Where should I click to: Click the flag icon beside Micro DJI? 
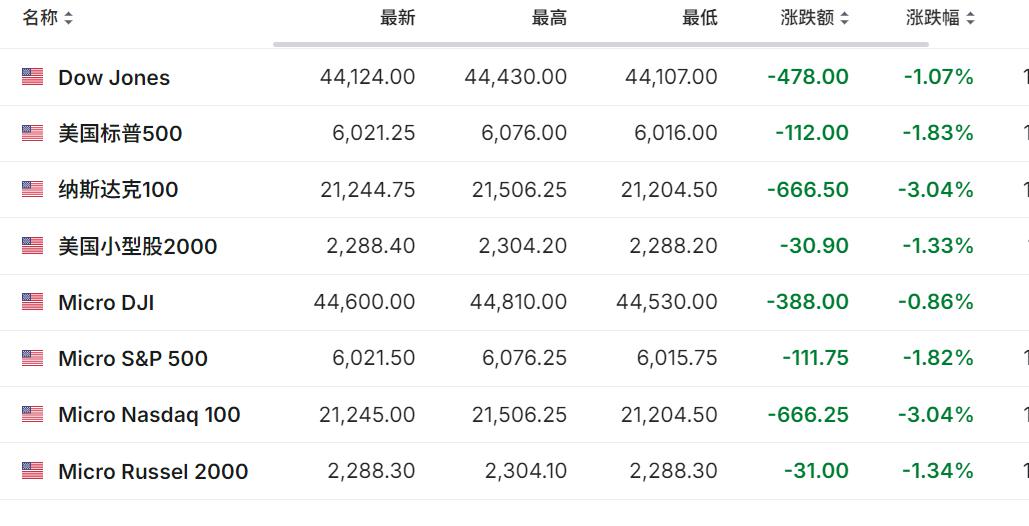(32, 302)
